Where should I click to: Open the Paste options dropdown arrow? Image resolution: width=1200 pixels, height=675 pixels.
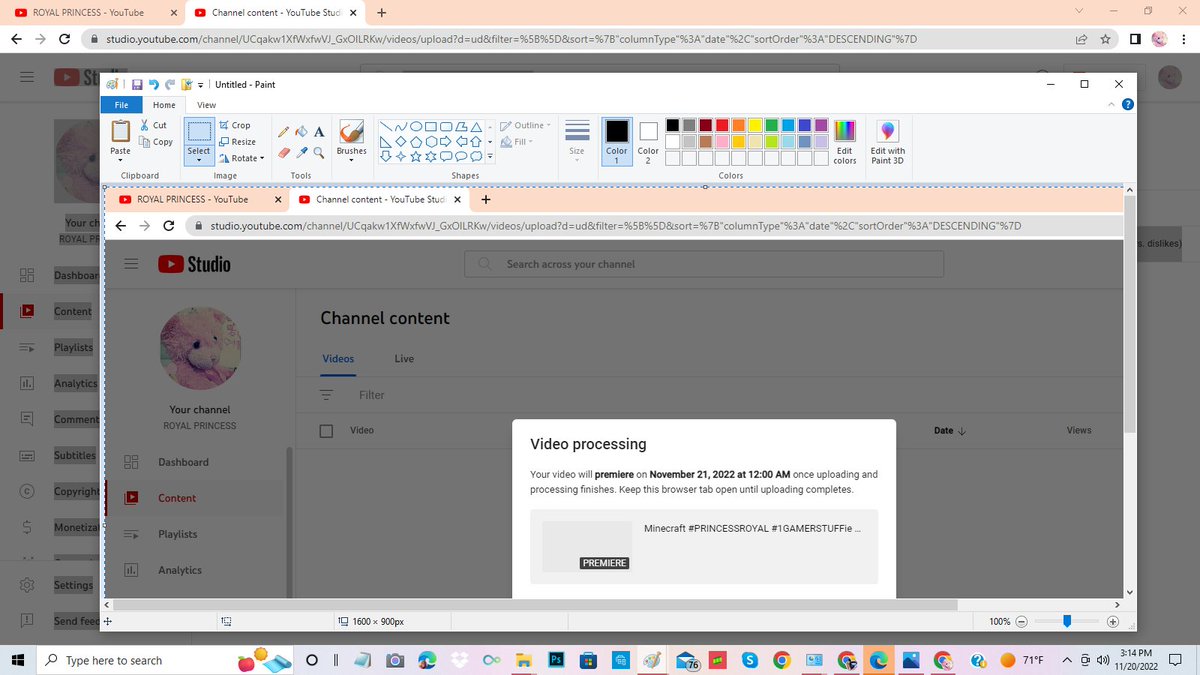tap(120, 160)
